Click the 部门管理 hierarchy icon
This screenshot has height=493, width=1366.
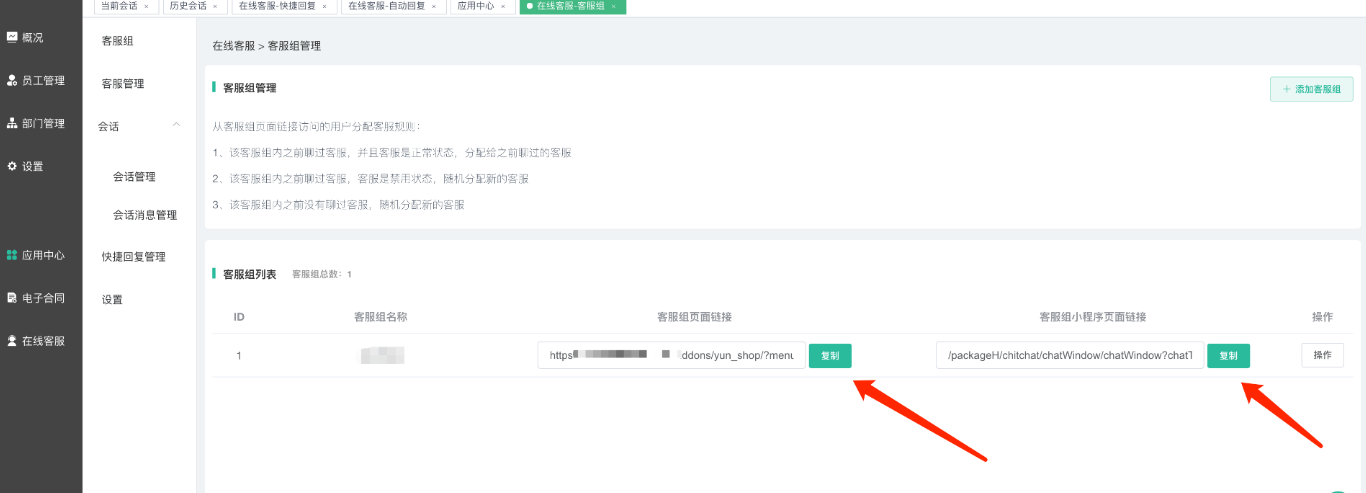[x=12, y=123]
